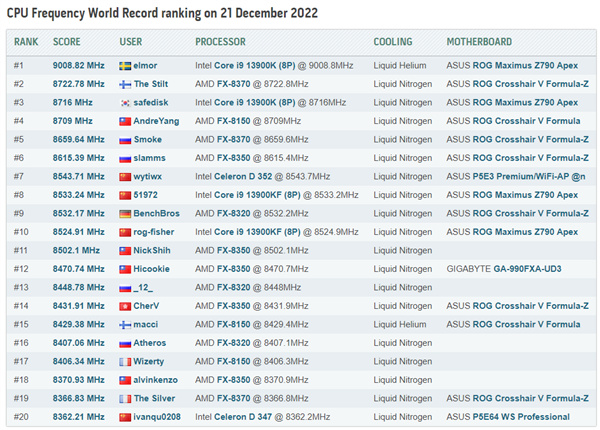Click the Russia flag next to Atheros
This screenshot has height=430, width=600.
click(125, 344)
